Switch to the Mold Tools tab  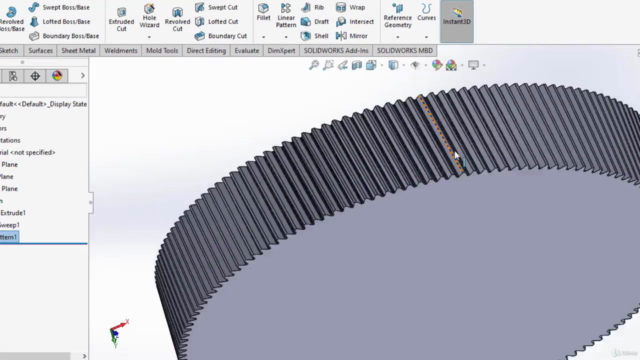162,51
